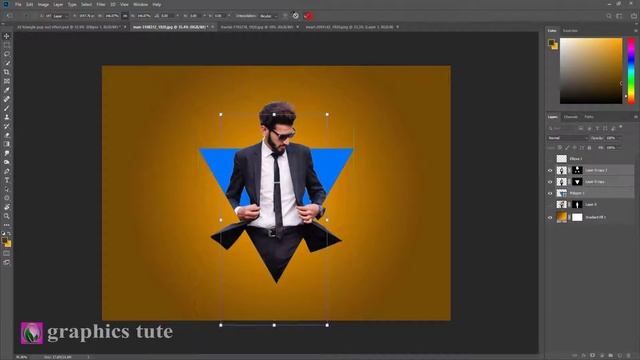Pick a color in the color field

[x=591, y=71]
